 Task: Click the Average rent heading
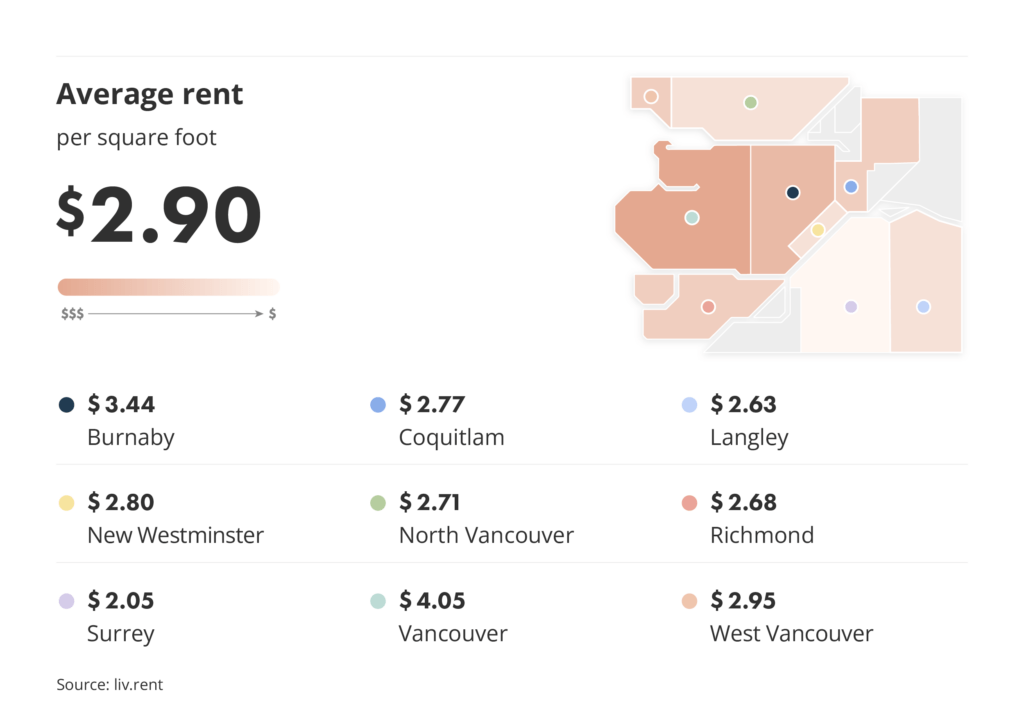(150, 95)
